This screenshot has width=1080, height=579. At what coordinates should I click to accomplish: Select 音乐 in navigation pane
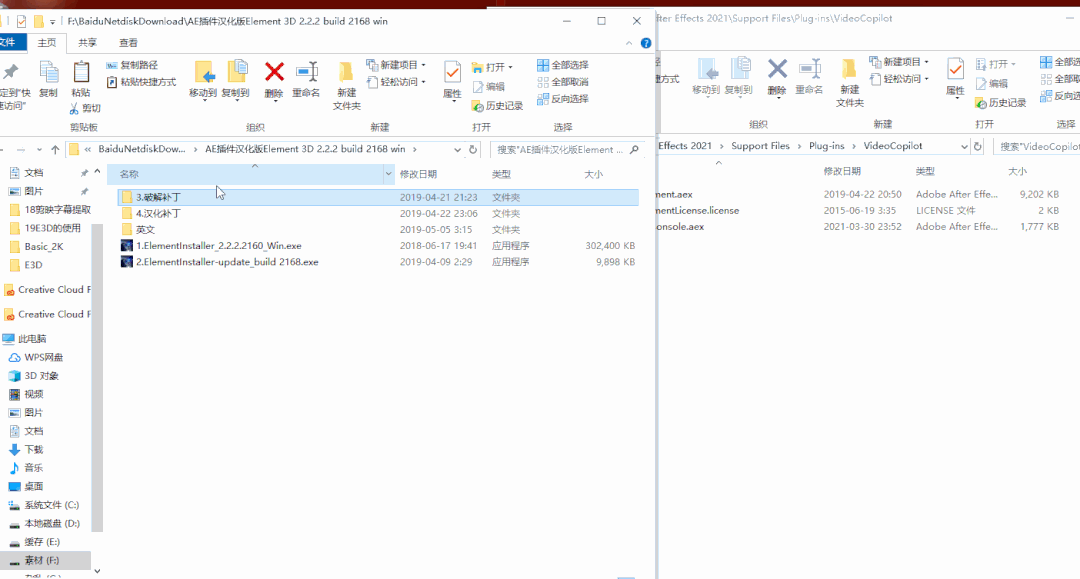26,468
